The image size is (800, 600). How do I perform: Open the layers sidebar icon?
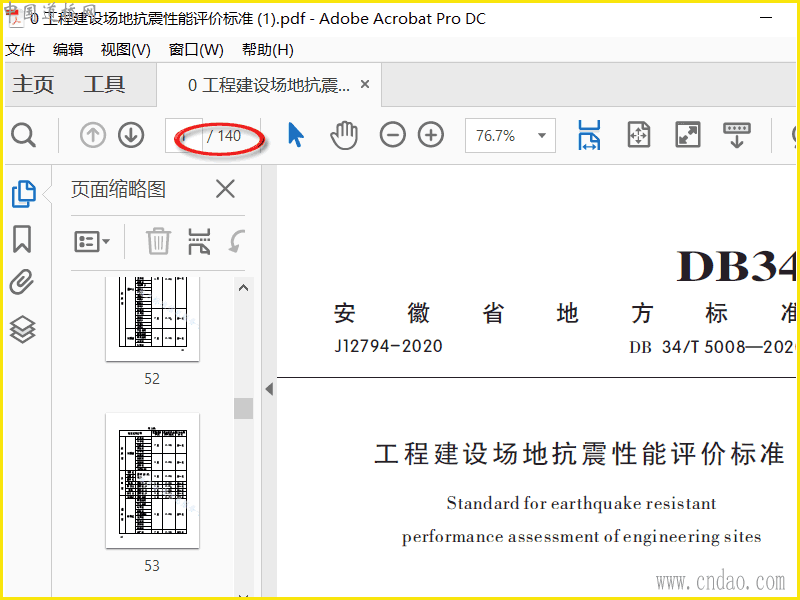pyautogui.click(x=22, y=329)
